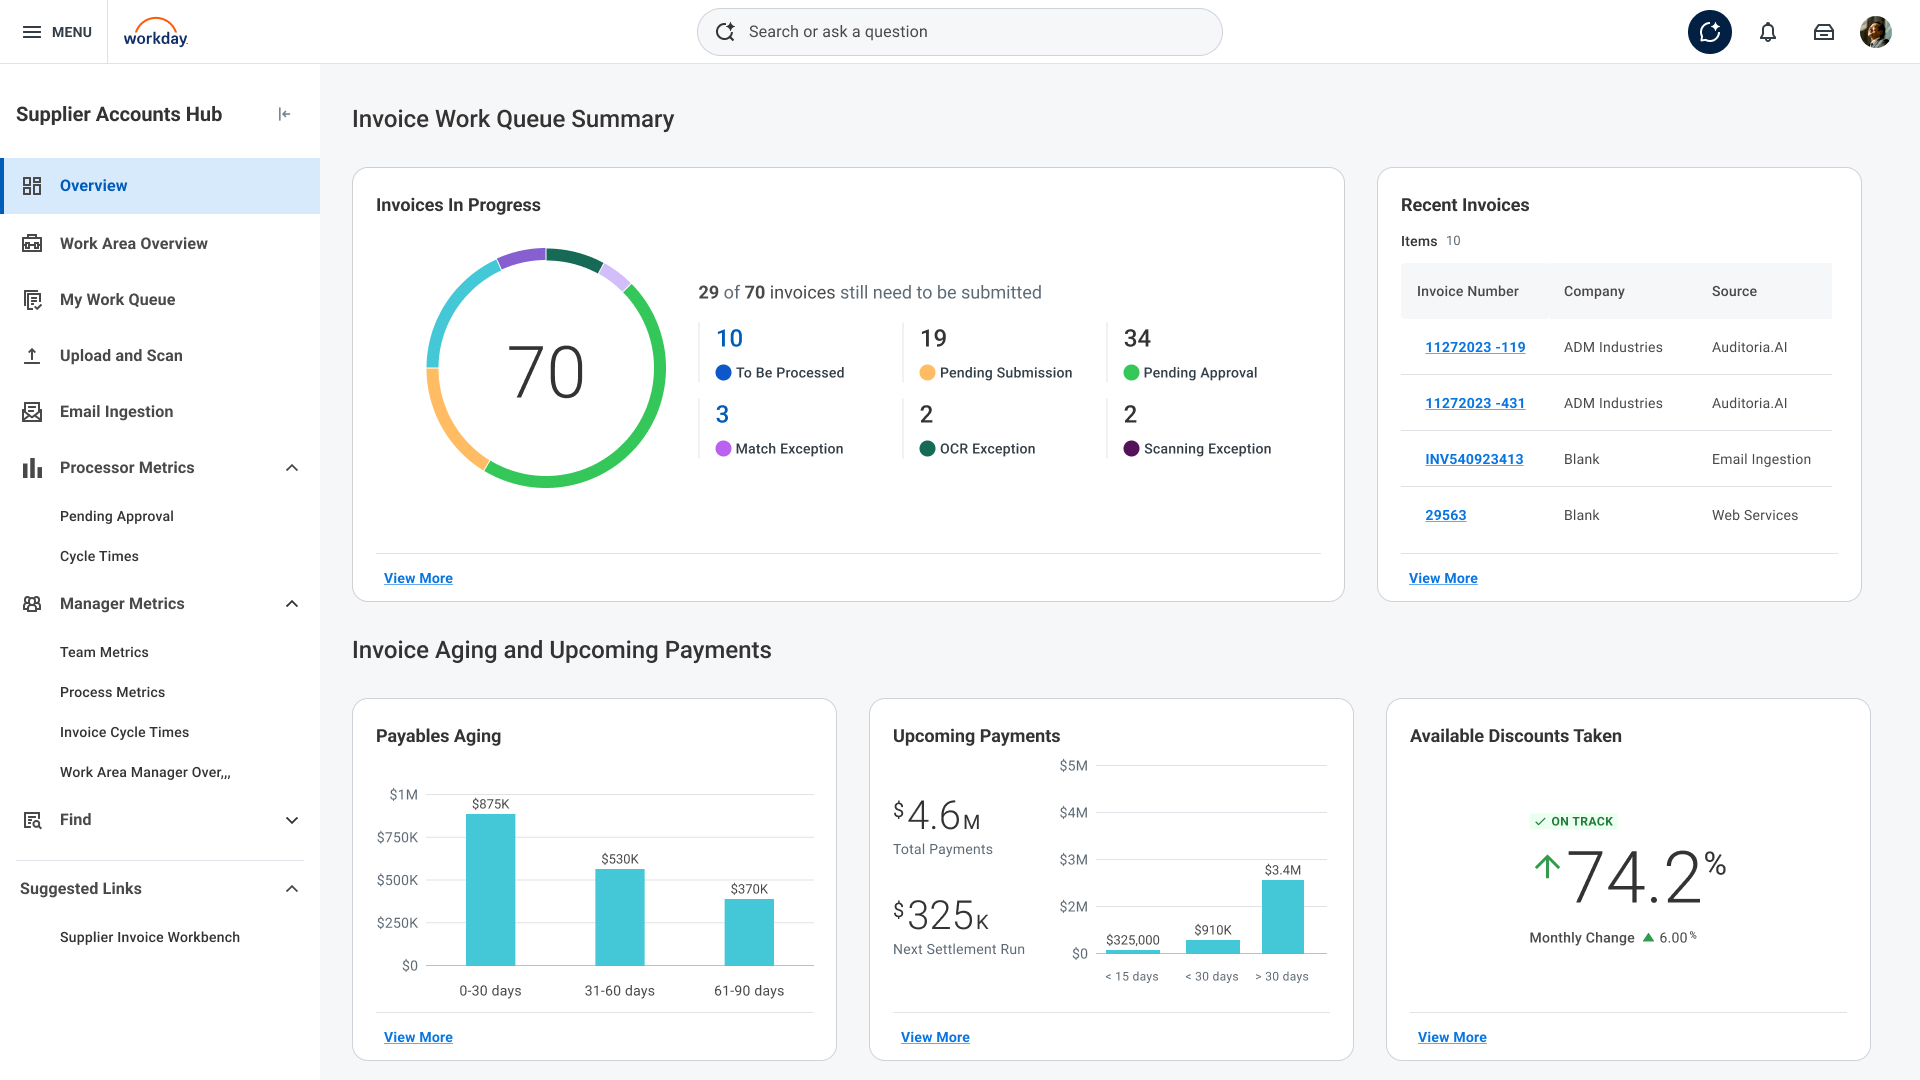Click the Upload and Scan icon

click(32, 356)
